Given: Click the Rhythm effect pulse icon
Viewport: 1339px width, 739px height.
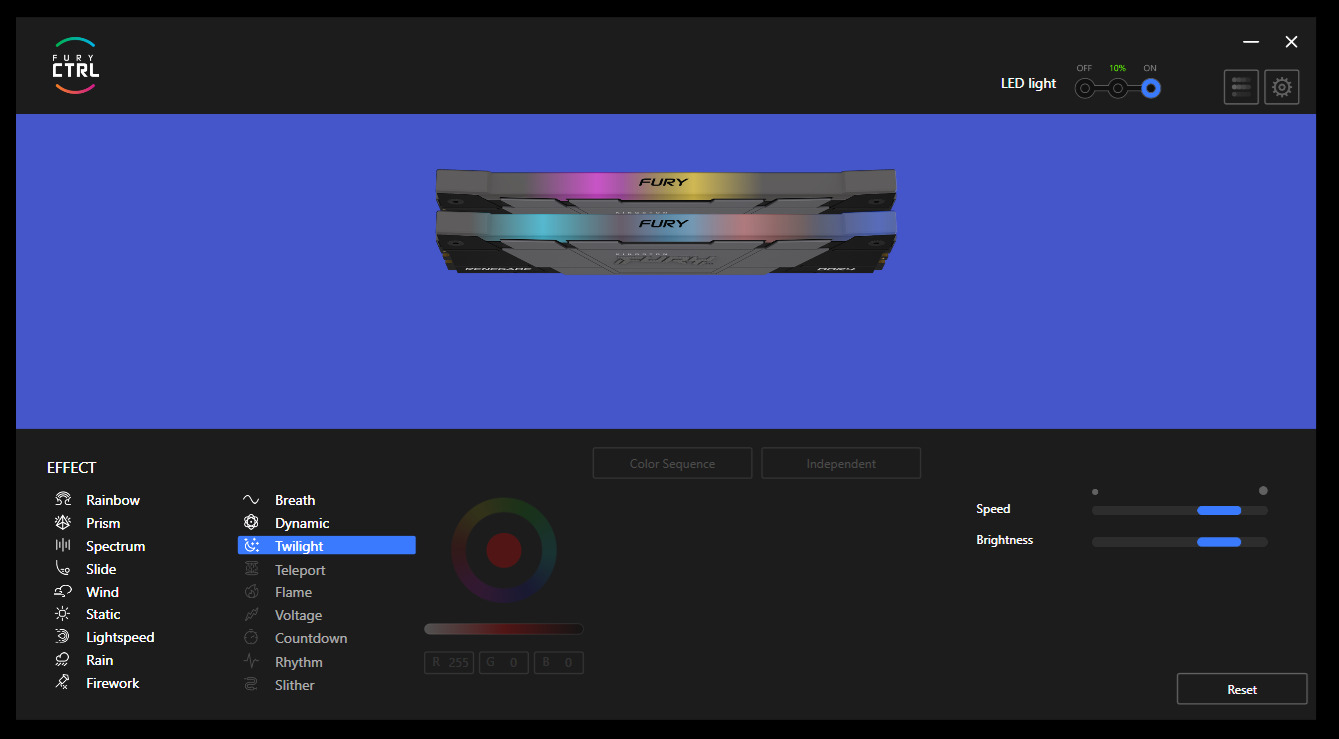Looking at the screenshot, I should click(252, 661).
